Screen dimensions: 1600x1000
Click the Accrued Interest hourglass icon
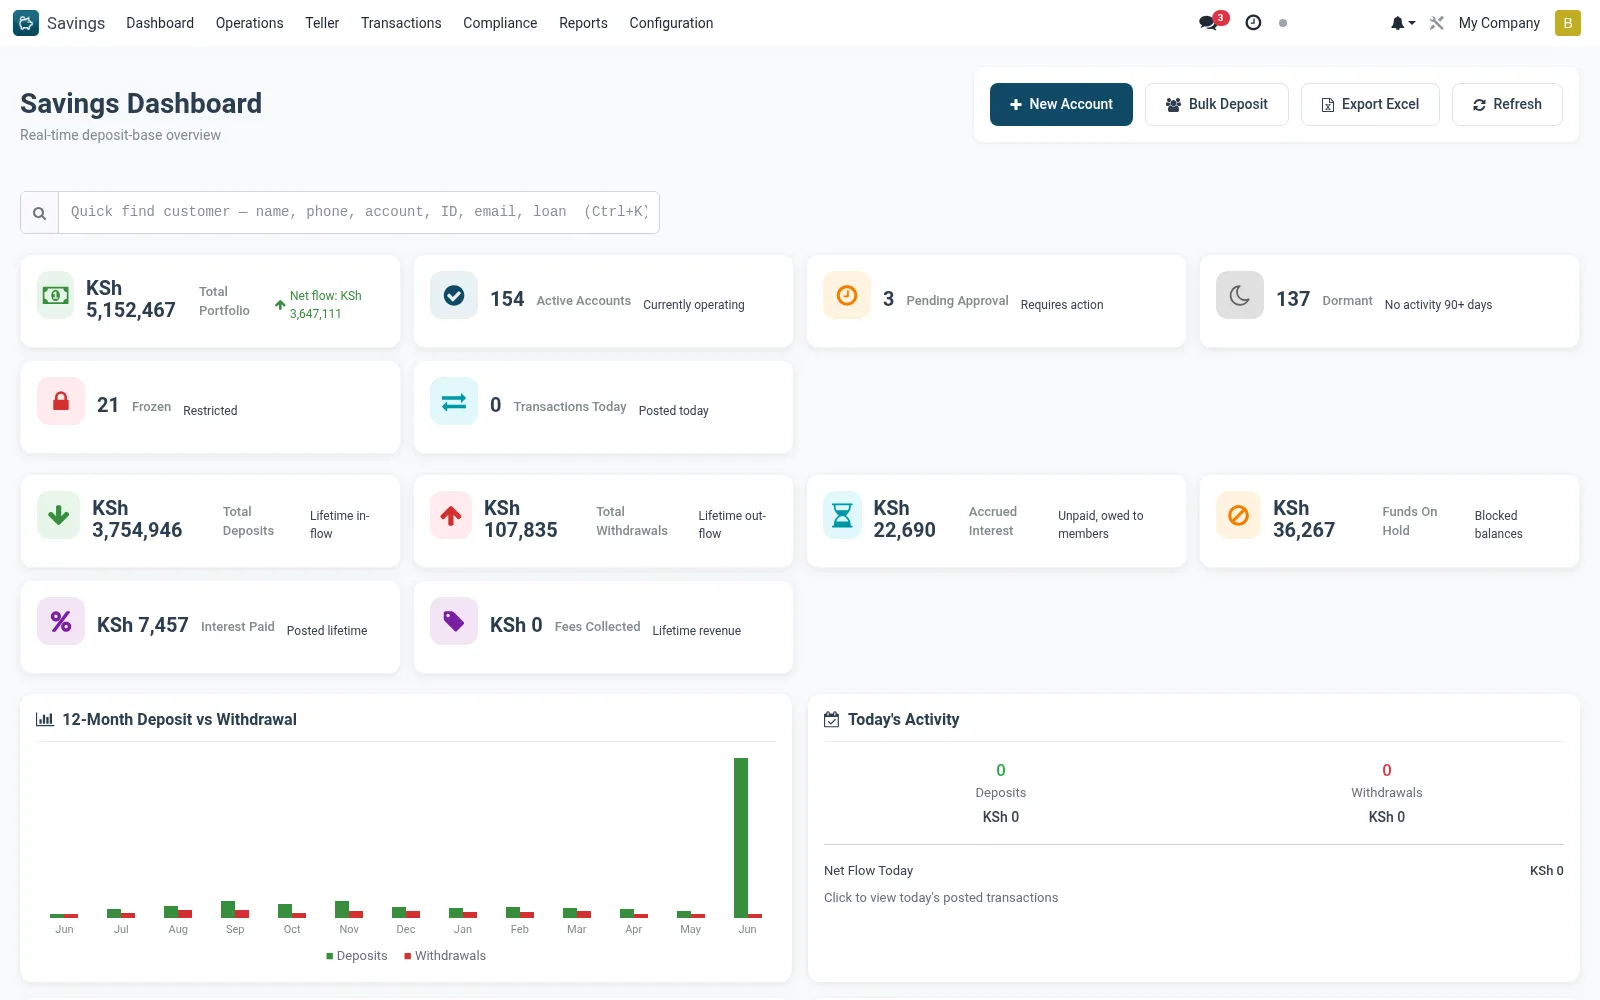(x=842, y=515)
